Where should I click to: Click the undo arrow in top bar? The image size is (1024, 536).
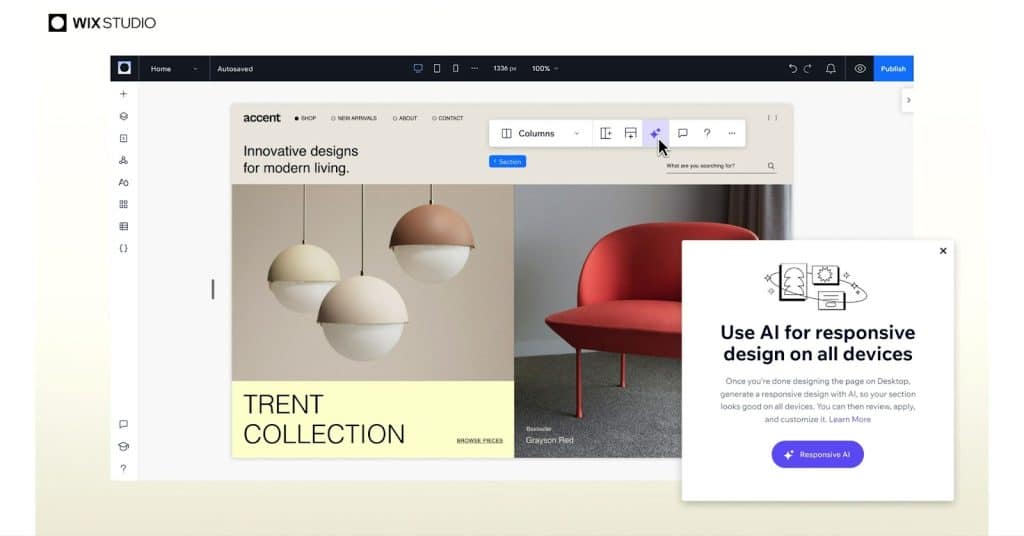[792, 69]
